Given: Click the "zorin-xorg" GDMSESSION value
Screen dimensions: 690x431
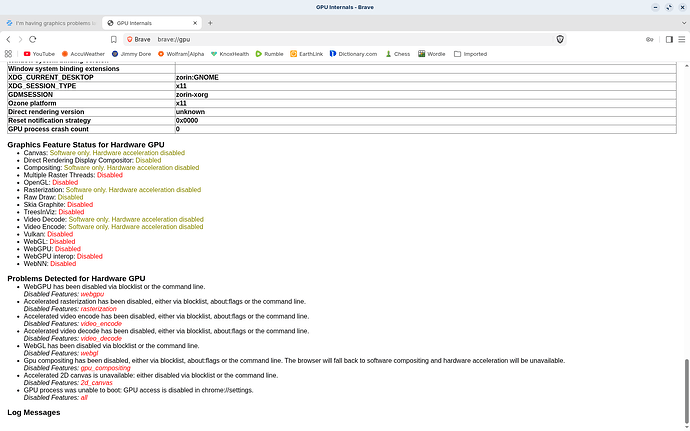Looking at the screenshot, I should (x=192, y=95).
